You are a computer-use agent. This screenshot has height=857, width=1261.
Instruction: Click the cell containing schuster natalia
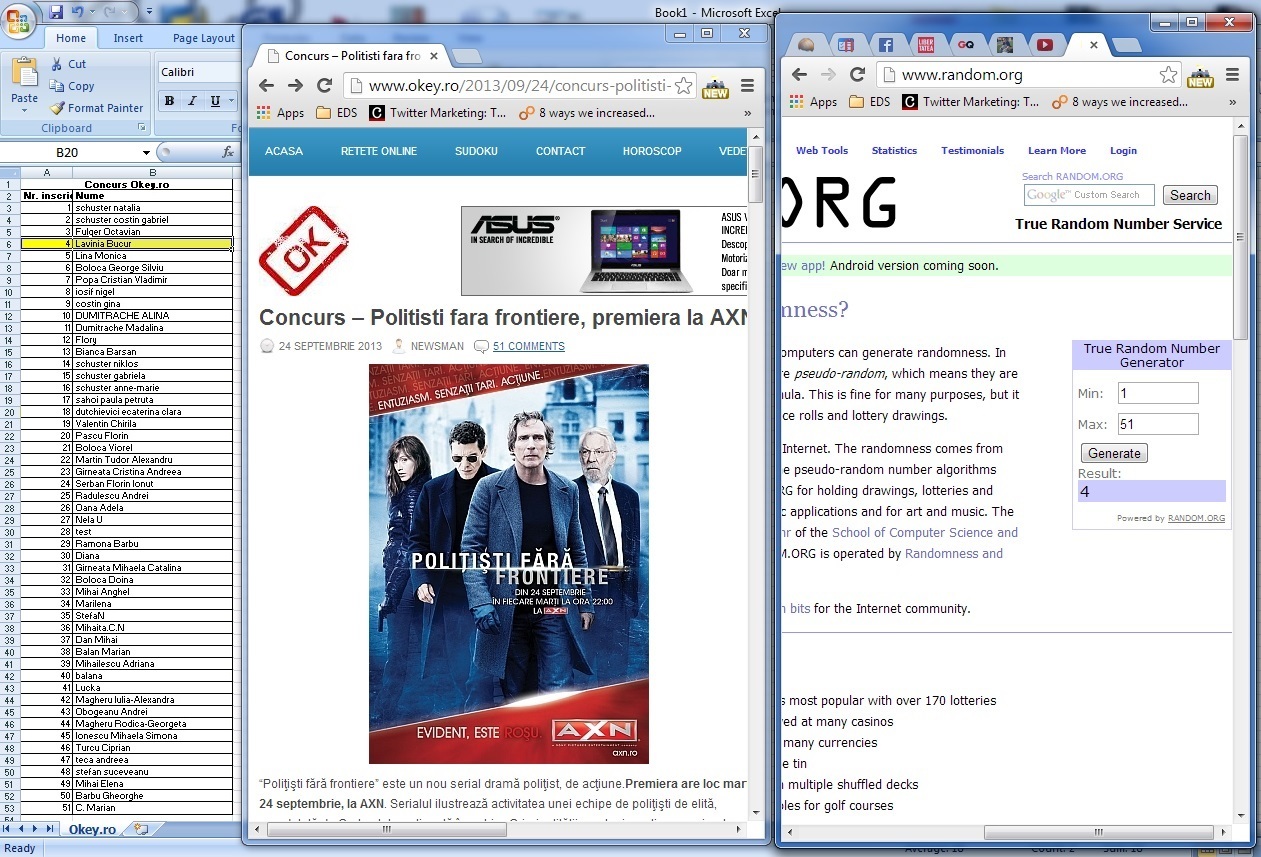(x=152, y=207)
